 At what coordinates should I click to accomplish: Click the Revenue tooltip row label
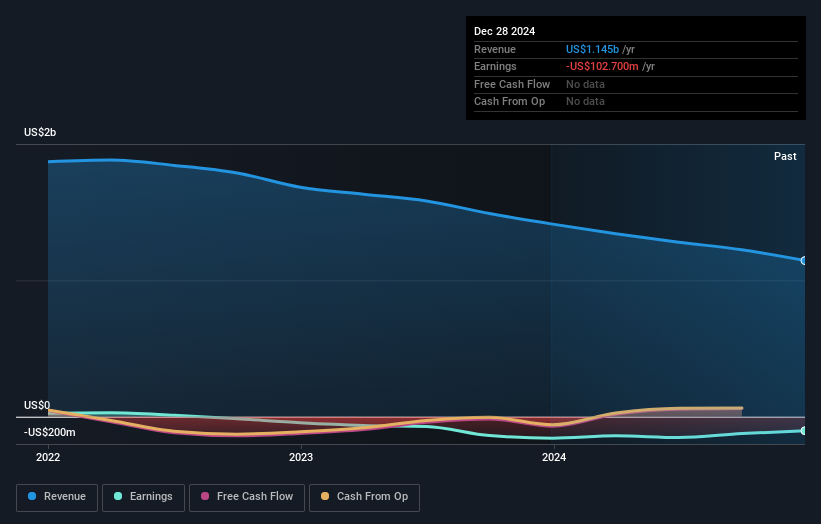[x=495, y=49]
